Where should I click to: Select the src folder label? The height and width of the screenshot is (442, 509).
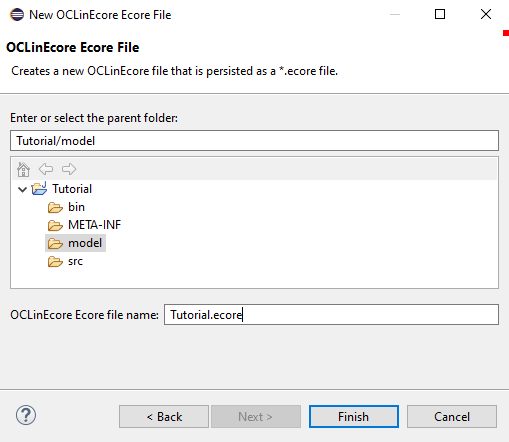[x=75, y=261]
